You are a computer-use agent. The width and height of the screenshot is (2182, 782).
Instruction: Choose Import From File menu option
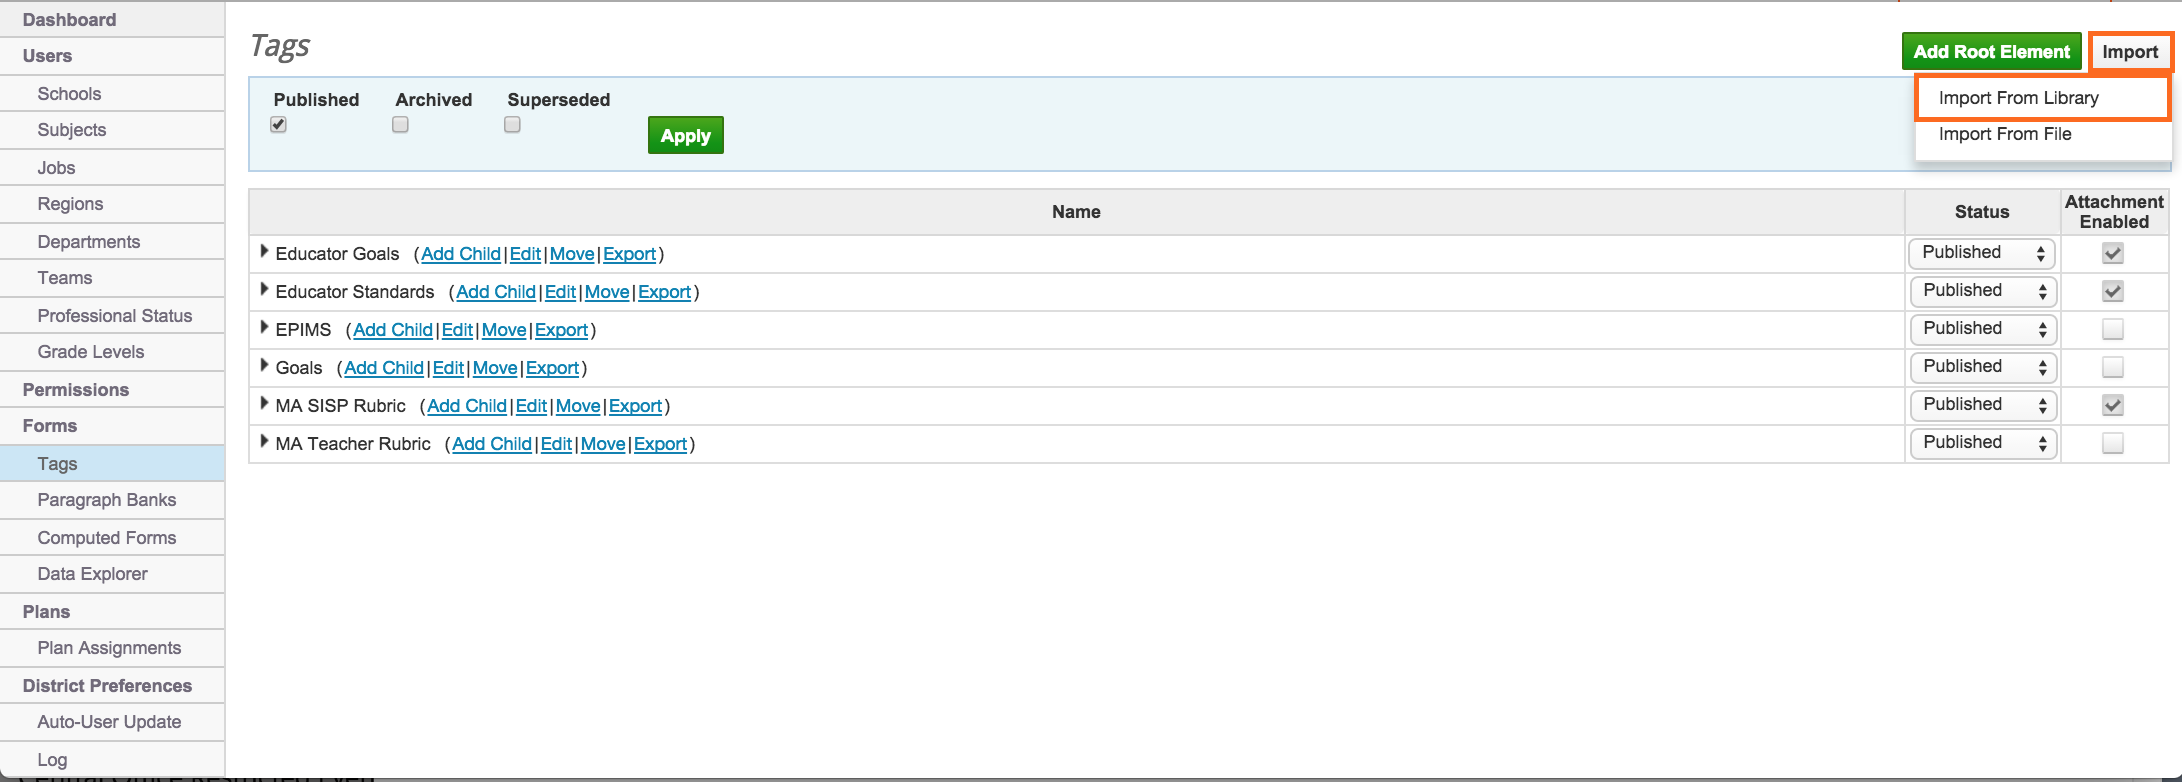[x=2004, y=134]
